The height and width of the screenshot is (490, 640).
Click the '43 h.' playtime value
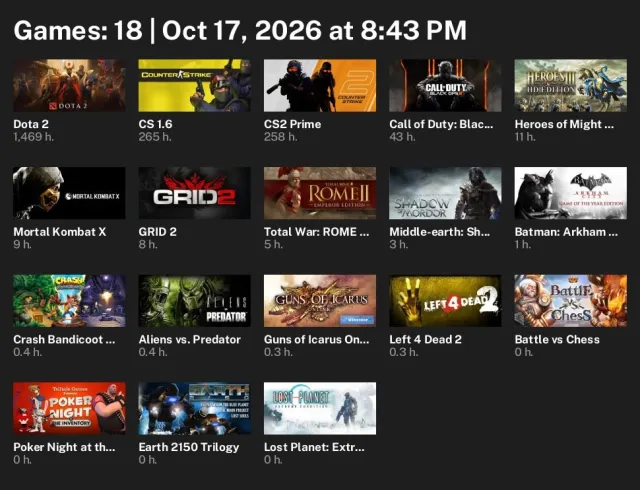coord(402,137)
